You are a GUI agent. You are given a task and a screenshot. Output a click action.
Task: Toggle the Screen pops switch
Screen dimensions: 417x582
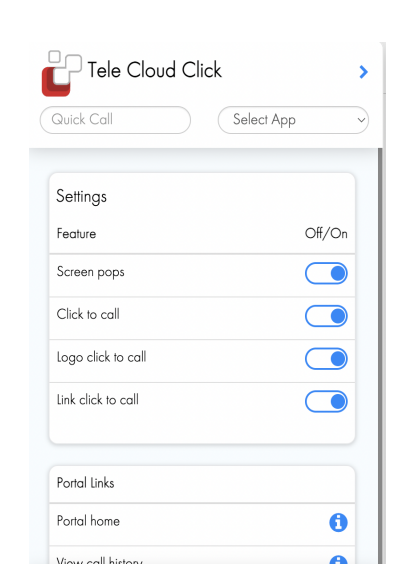tap(326, 274)
